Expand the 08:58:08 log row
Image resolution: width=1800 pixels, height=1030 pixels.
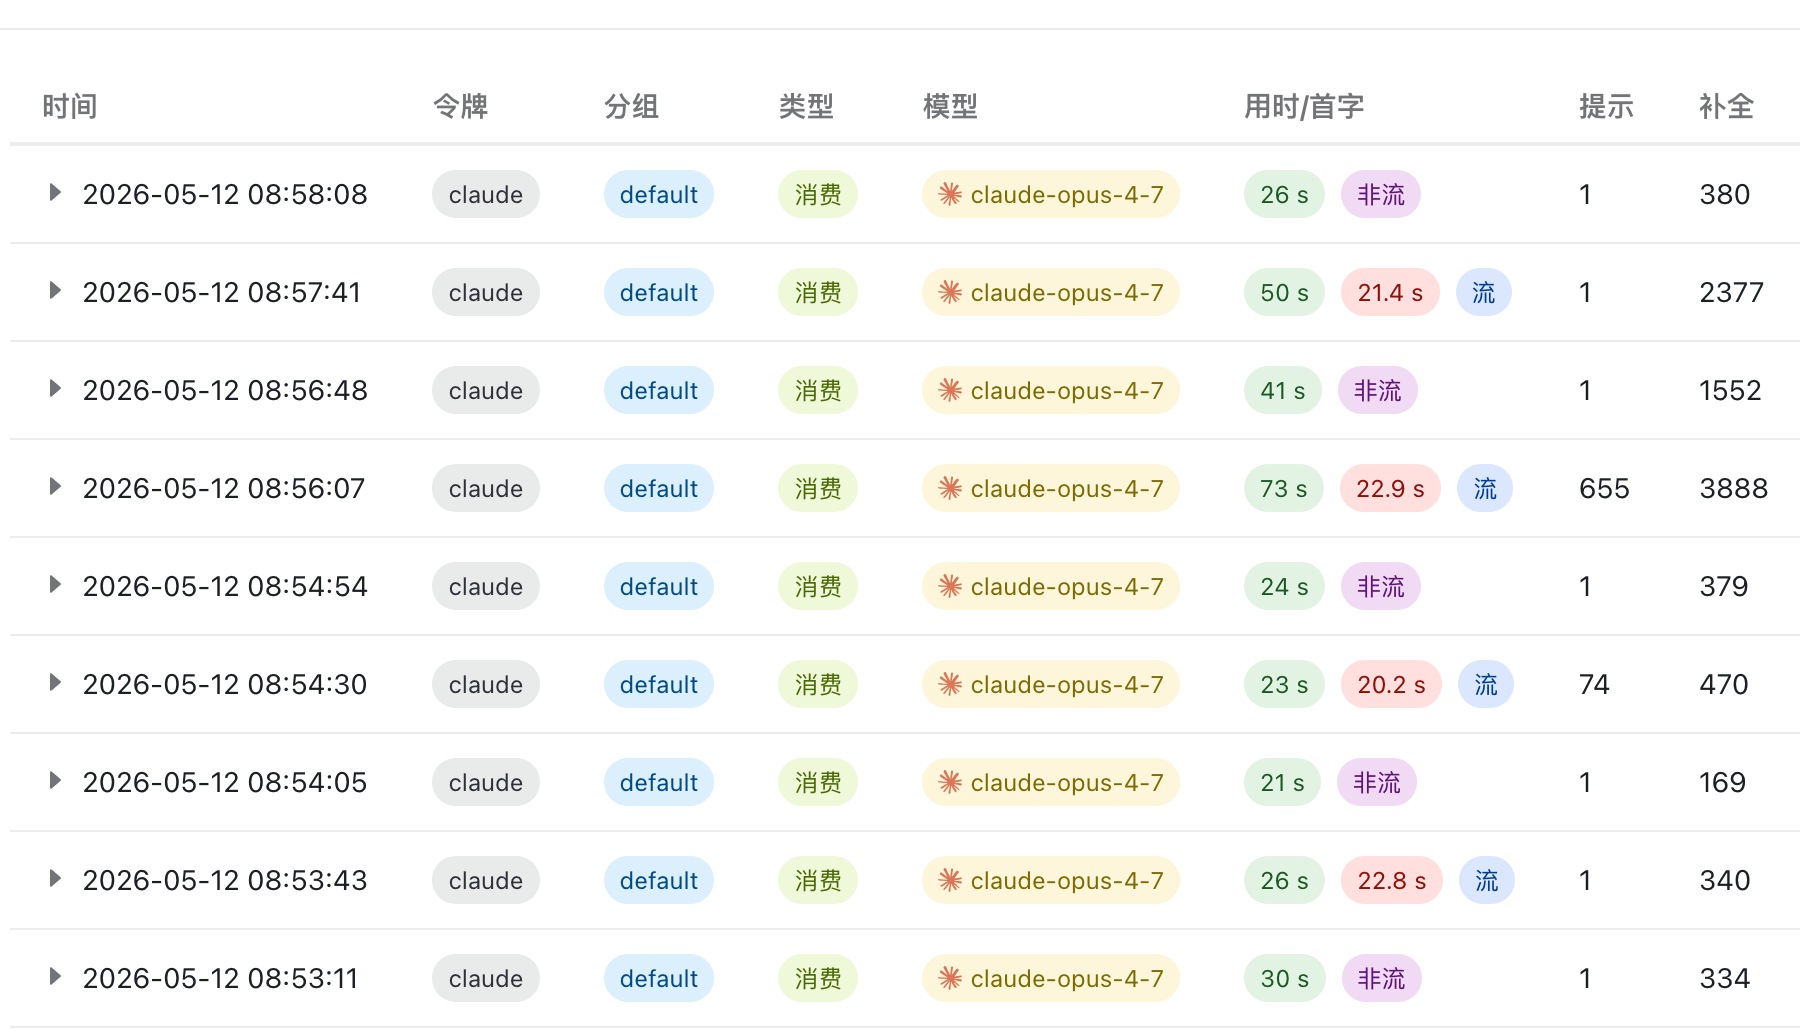(x=55, y=193)
